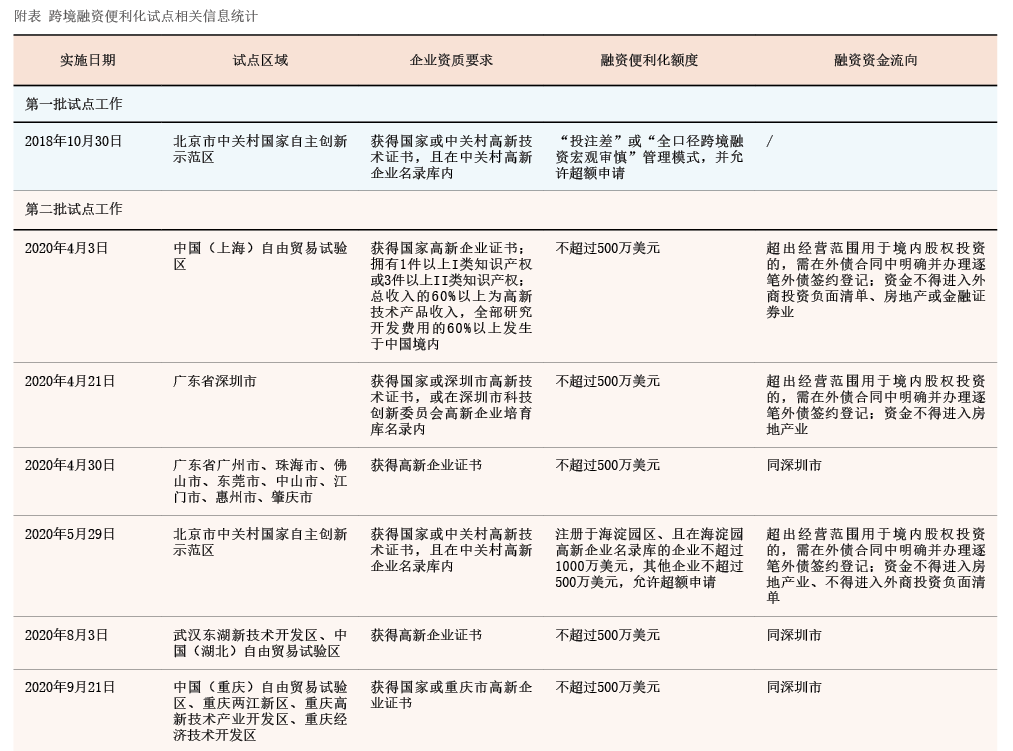
Task: Click the 中国（上海）自由贸易试验区 cell
Action: tap(260, 256)
